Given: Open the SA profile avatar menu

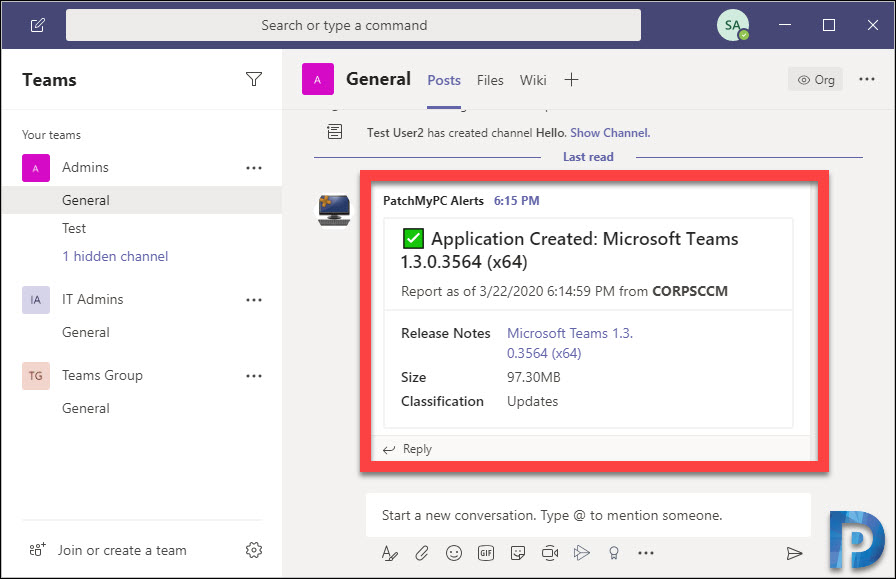Looking at the screenshot, I should coord(733,25).
